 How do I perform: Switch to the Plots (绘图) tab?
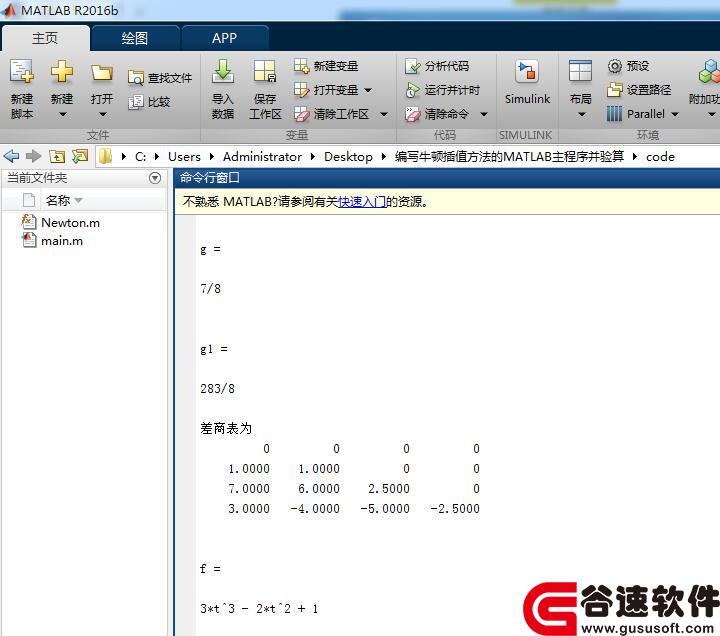click(x=135, y=38)
